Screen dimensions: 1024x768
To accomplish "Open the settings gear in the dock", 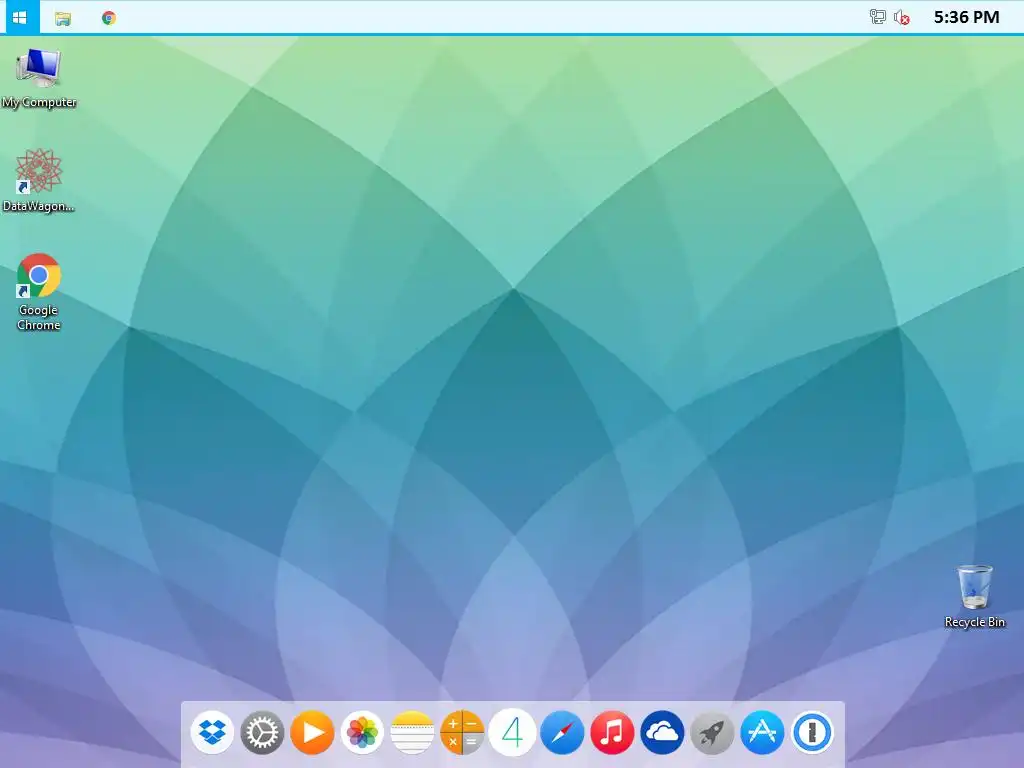I will pos(262,733).
